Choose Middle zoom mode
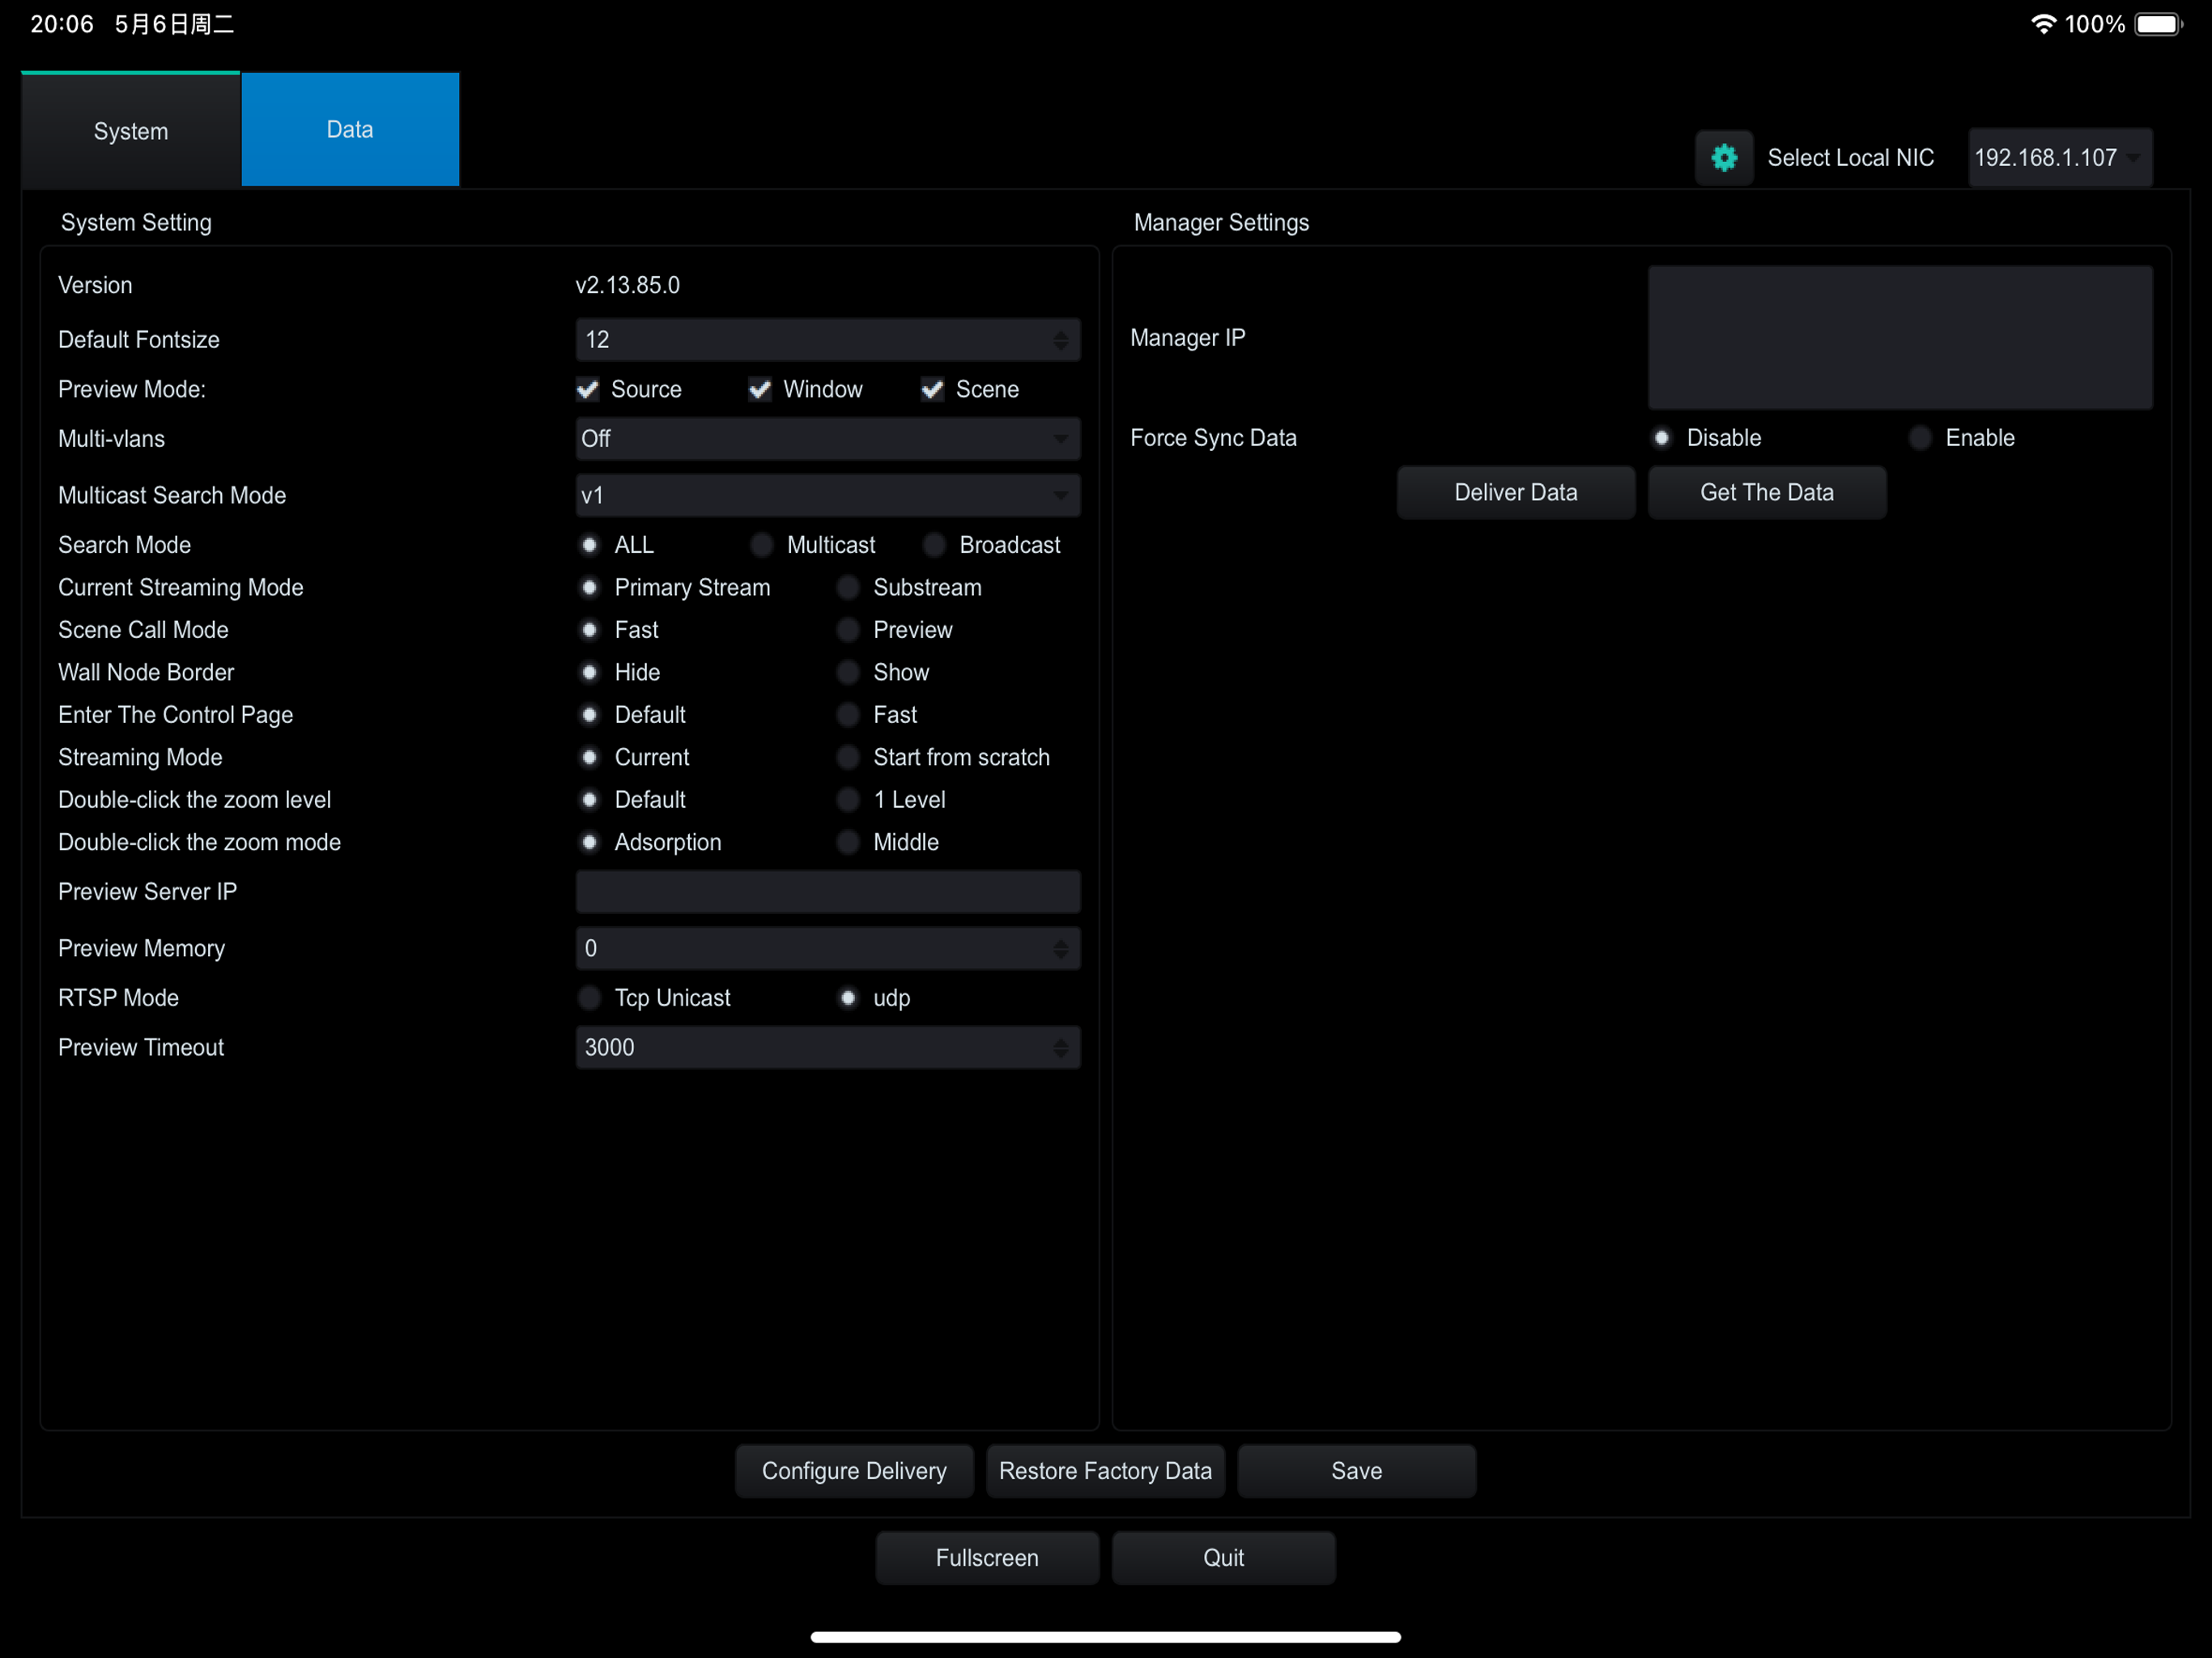Image resolution: width=2212 pixels, height=1658 pixels. (x=848, y=842)
